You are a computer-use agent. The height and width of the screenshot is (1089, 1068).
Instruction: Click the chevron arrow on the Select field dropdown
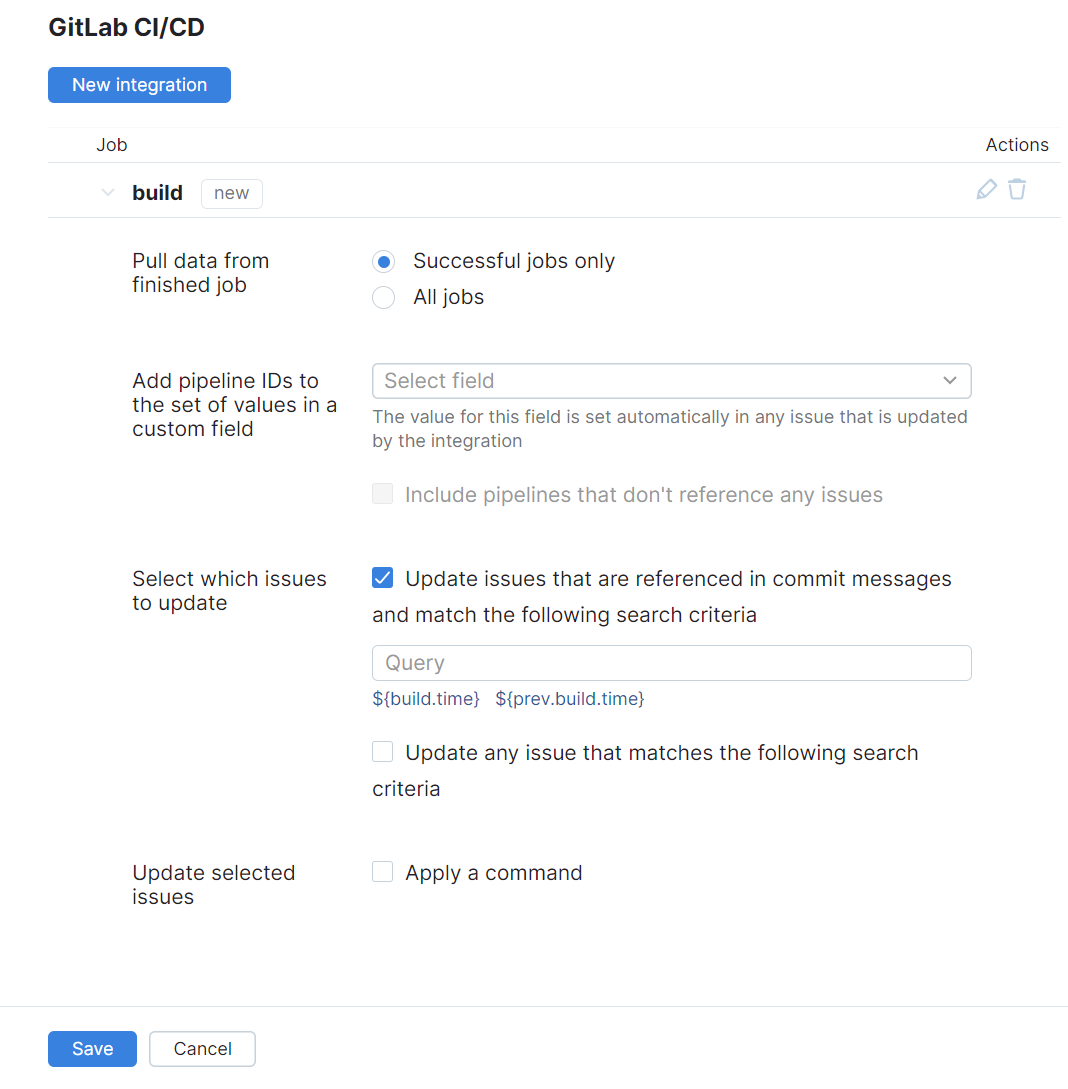point(949,381)
